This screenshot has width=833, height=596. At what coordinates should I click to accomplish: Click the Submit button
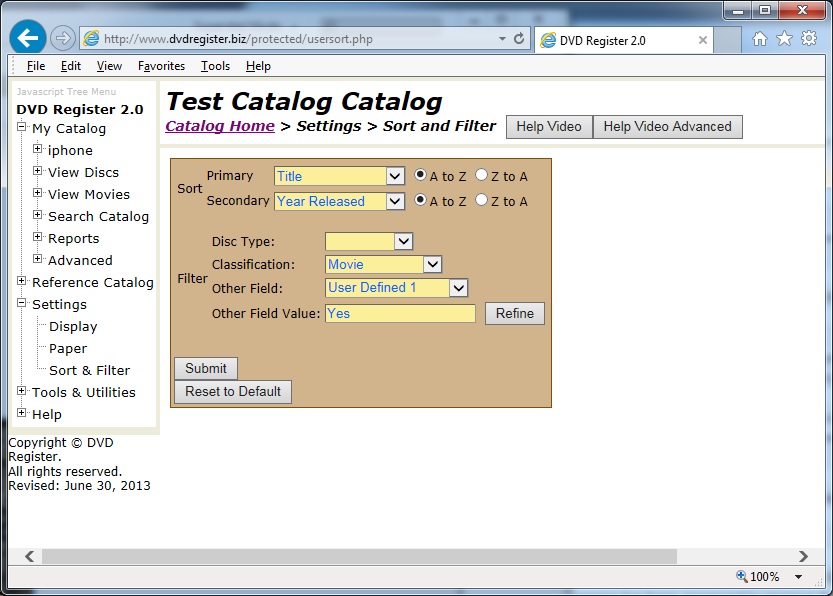point(206,368)
